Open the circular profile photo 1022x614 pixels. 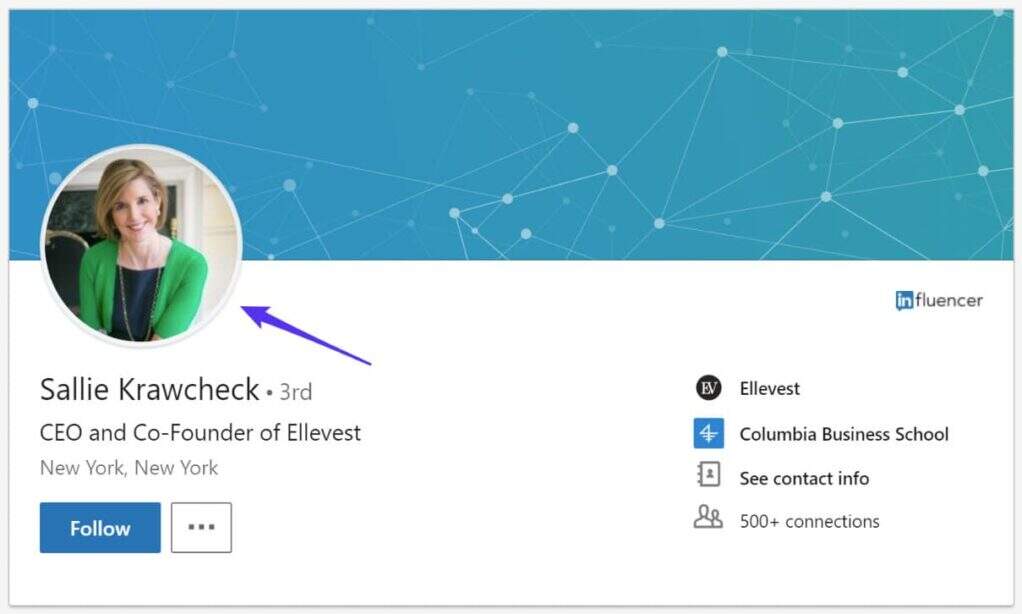point(141,246)
